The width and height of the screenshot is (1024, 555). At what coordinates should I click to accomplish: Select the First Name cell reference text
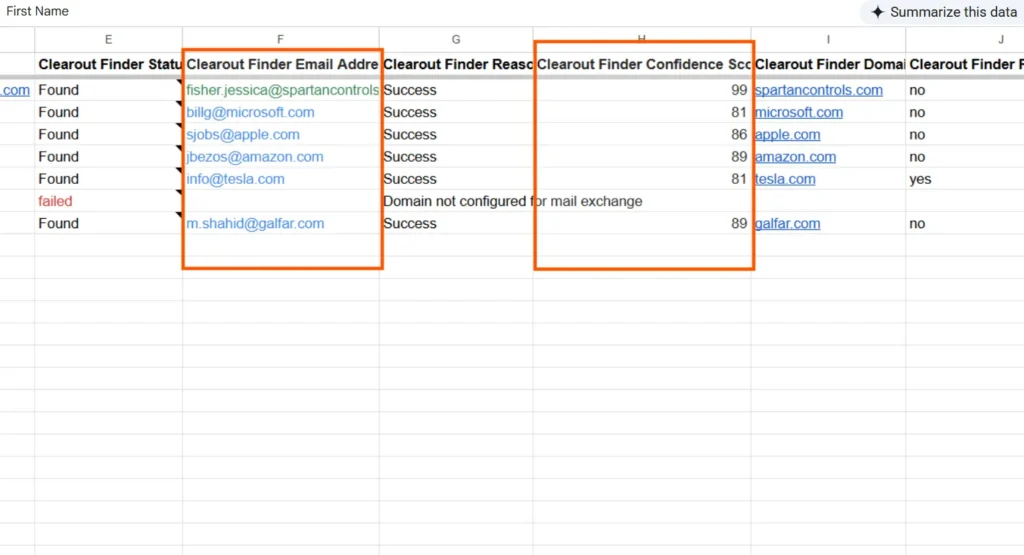[x=37, y=11]
